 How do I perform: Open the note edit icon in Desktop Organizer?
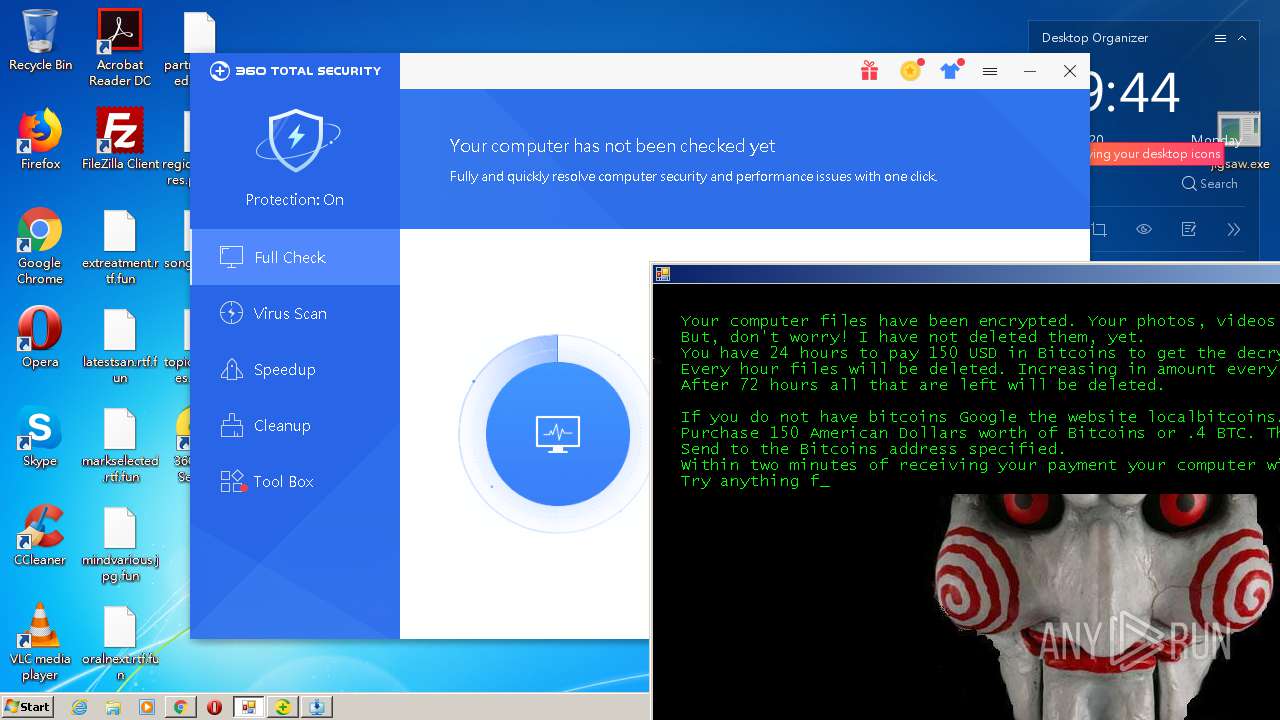click(1189, 229)
